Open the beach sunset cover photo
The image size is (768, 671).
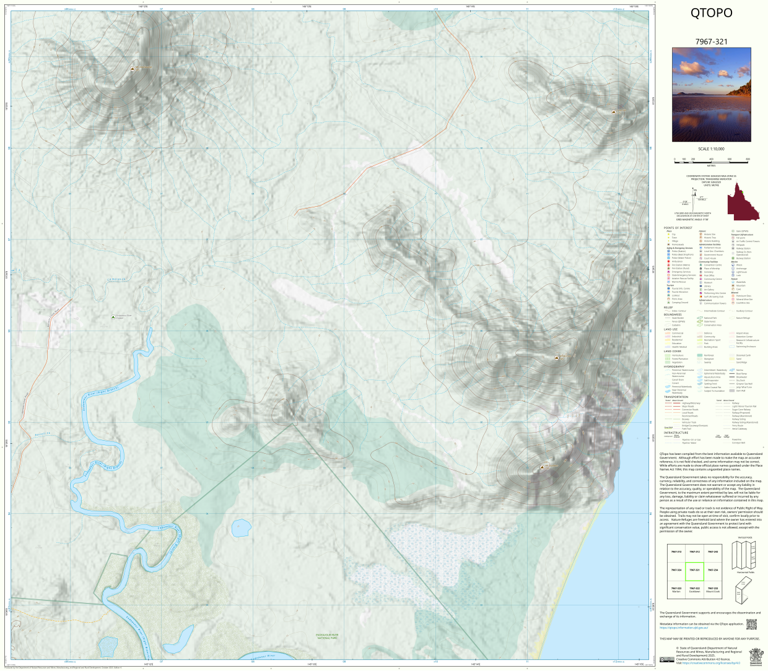[711, 95]
